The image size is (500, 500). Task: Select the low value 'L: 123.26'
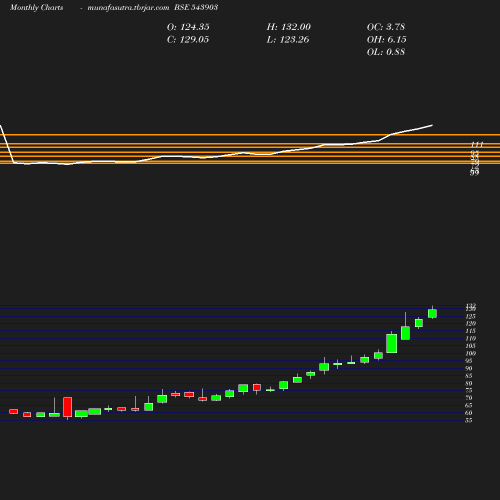point(288,40)
